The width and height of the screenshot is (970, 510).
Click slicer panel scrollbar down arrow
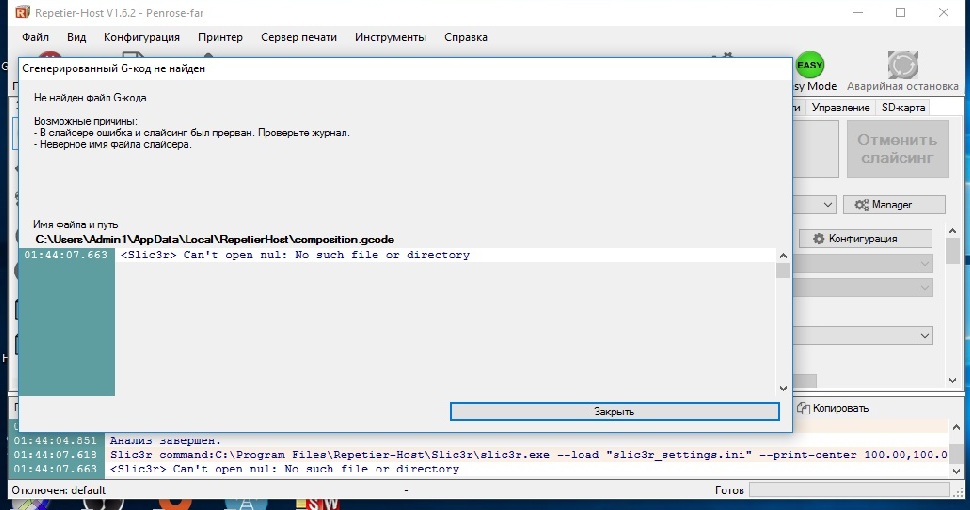tap(953, 381)
